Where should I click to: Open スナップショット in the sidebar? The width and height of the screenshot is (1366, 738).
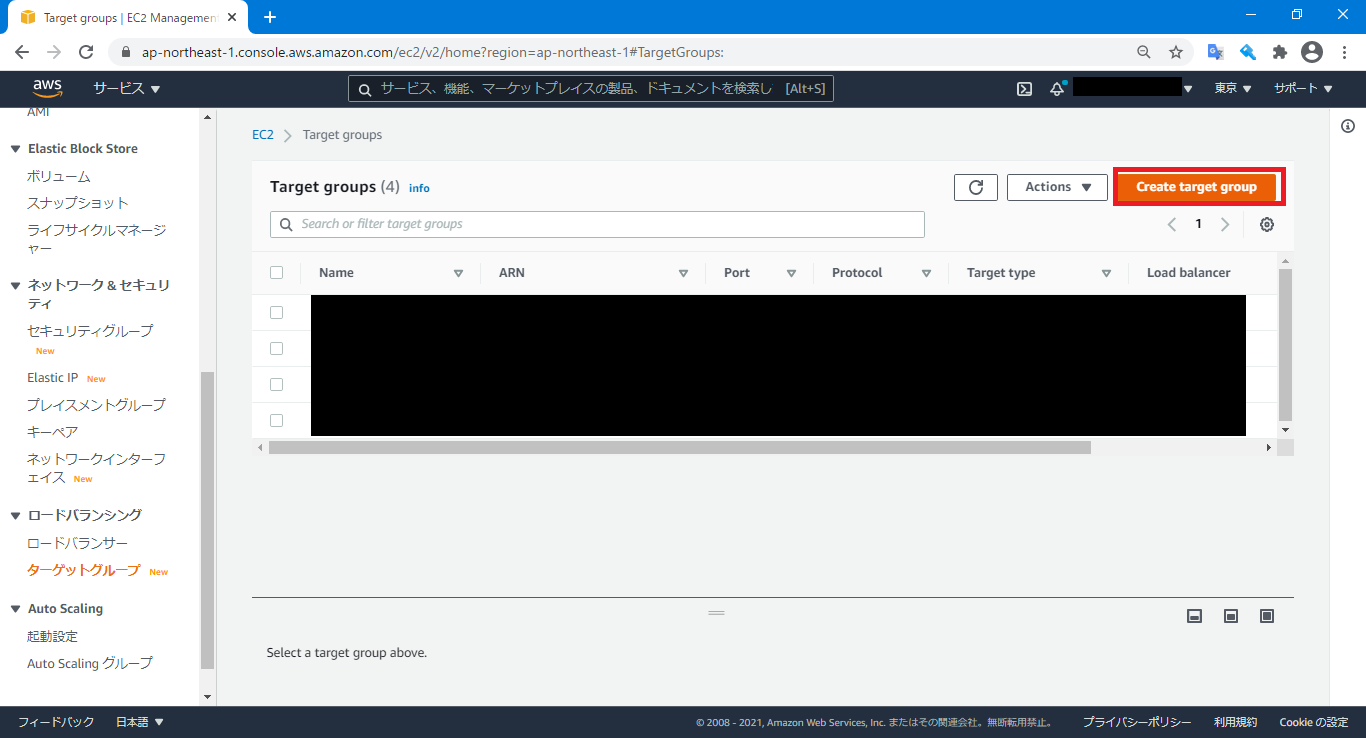[x=78, y=203]
